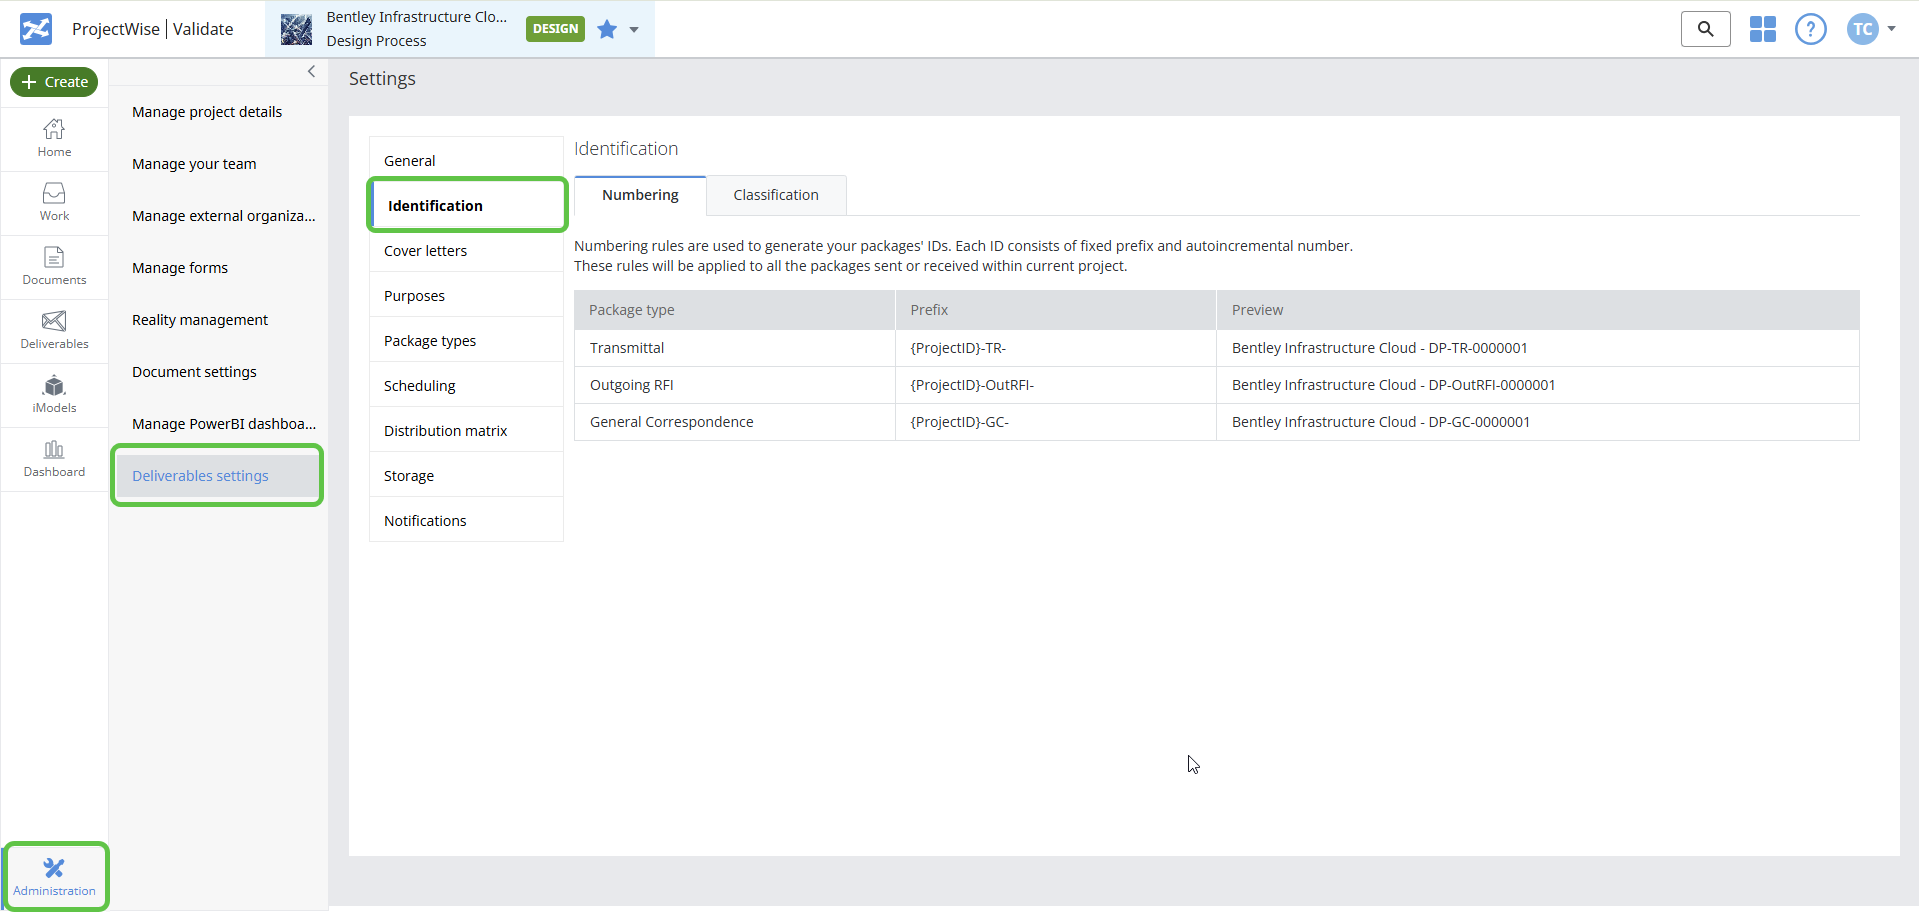Click the Create button

click(54, 82)
